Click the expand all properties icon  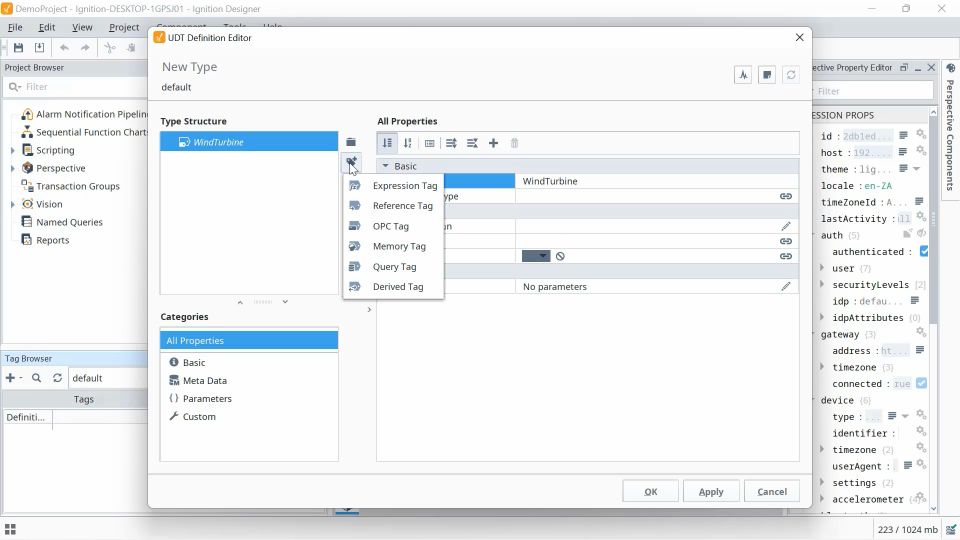[451, 143]
